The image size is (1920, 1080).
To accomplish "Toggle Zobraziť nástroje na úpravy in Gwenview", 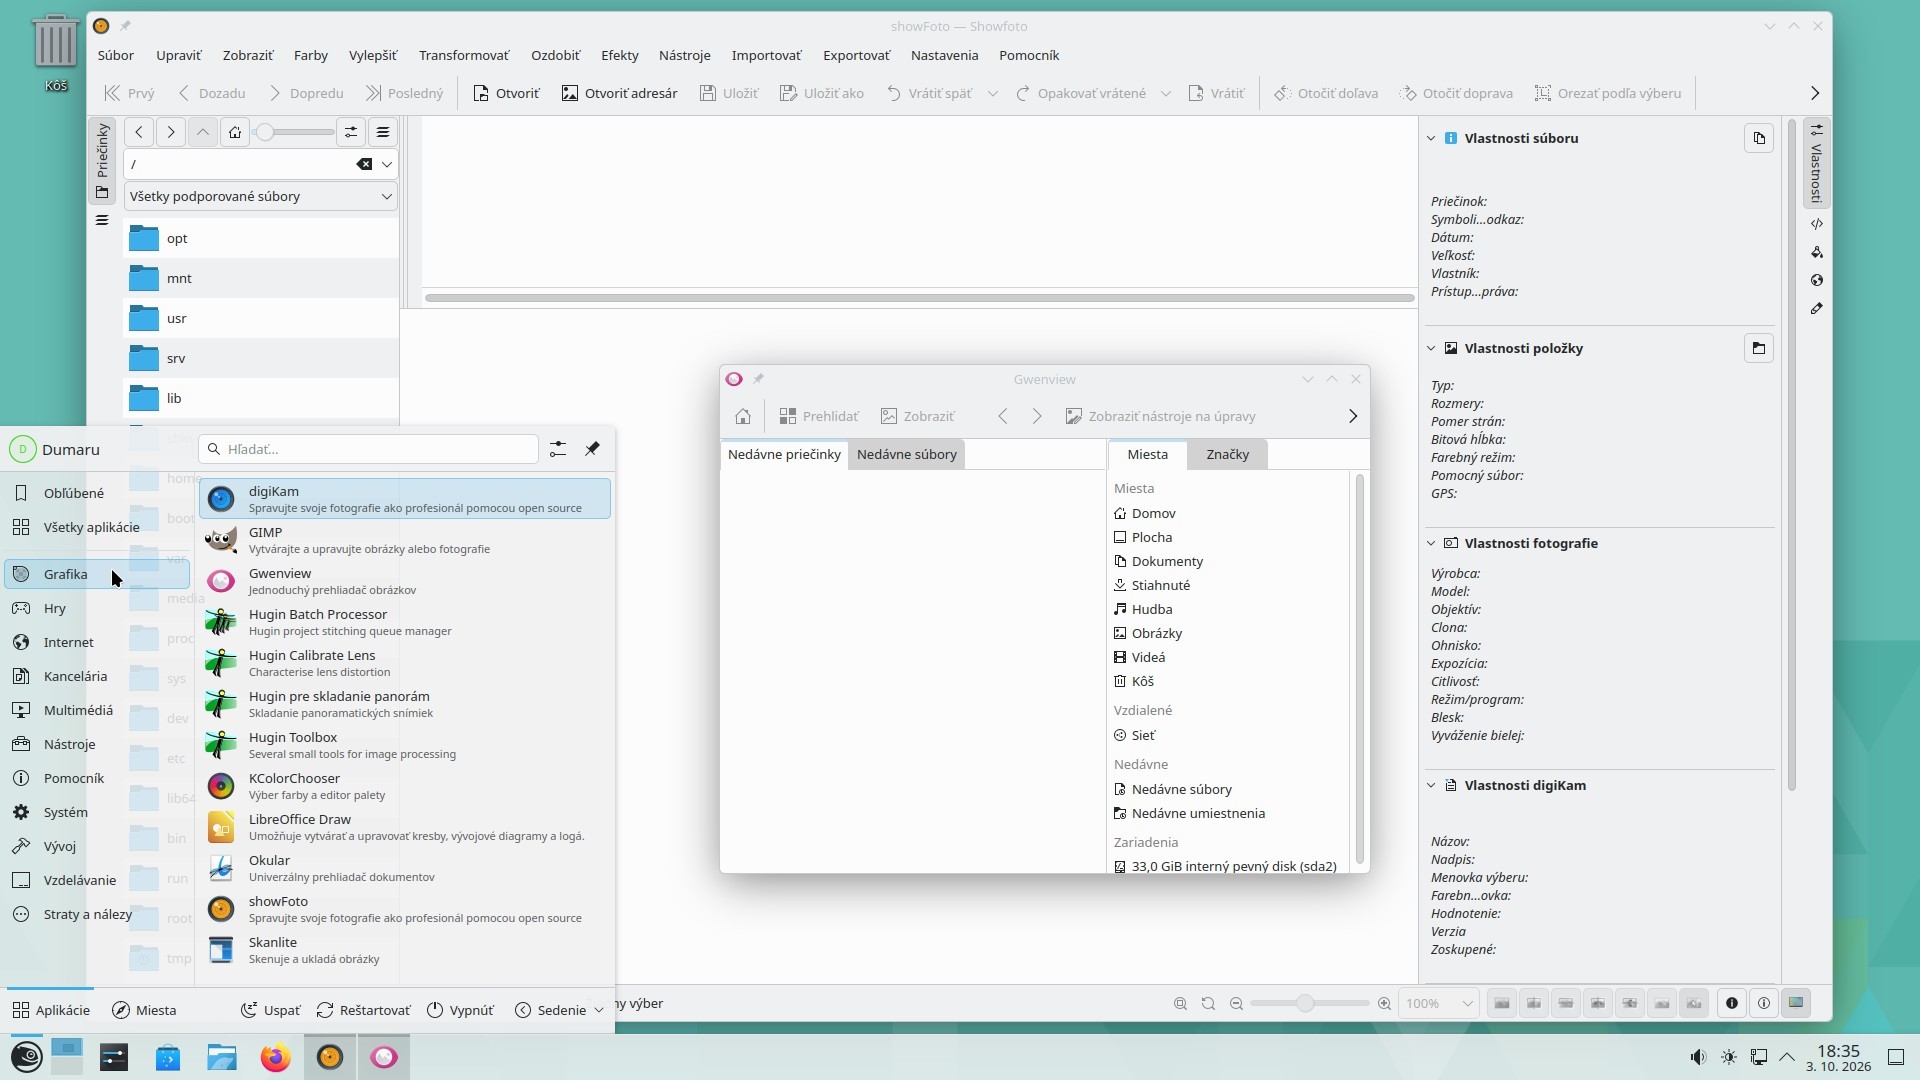I will pyautogui.click(x=1160, y=416).
